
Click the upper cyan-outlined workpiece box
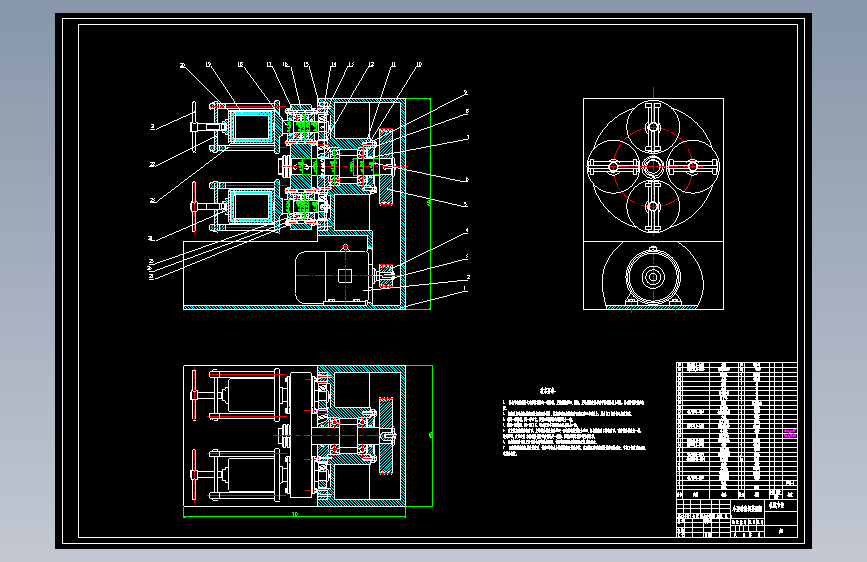click(x=252, y=127)
